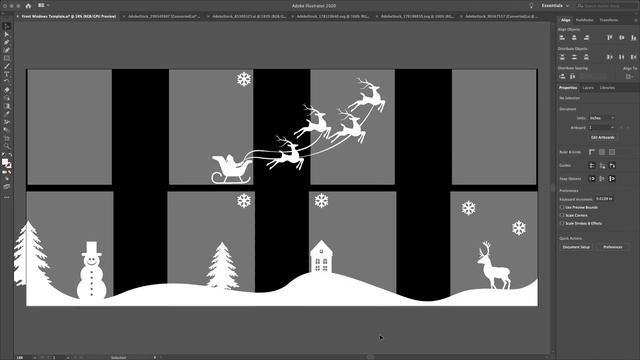Click the Swap Fill and Stroke icon
Image resolution: width=640 pixels, height=360 pixels.
click(x=10, y=156)
